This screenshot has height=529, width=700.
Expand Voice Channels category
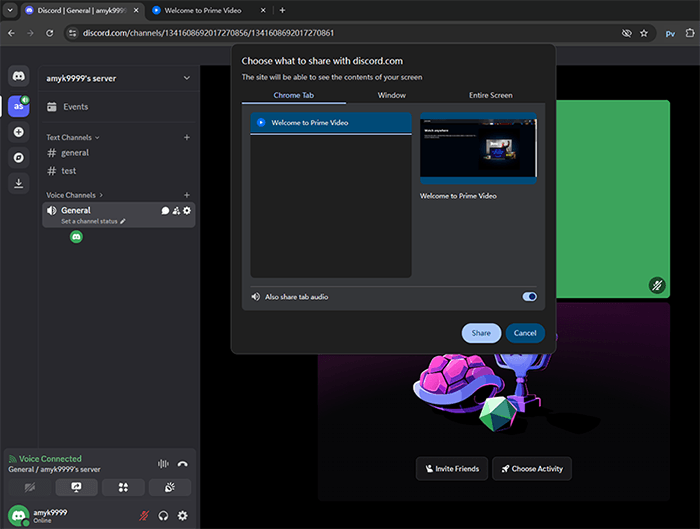coord(75,195)
